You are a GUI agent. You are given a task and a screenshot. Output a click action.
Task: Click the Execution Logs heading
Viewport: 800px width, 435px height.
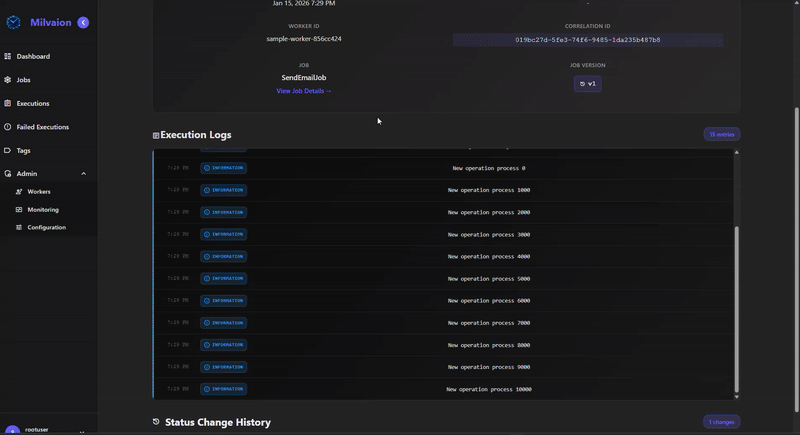tap(195, 135)
